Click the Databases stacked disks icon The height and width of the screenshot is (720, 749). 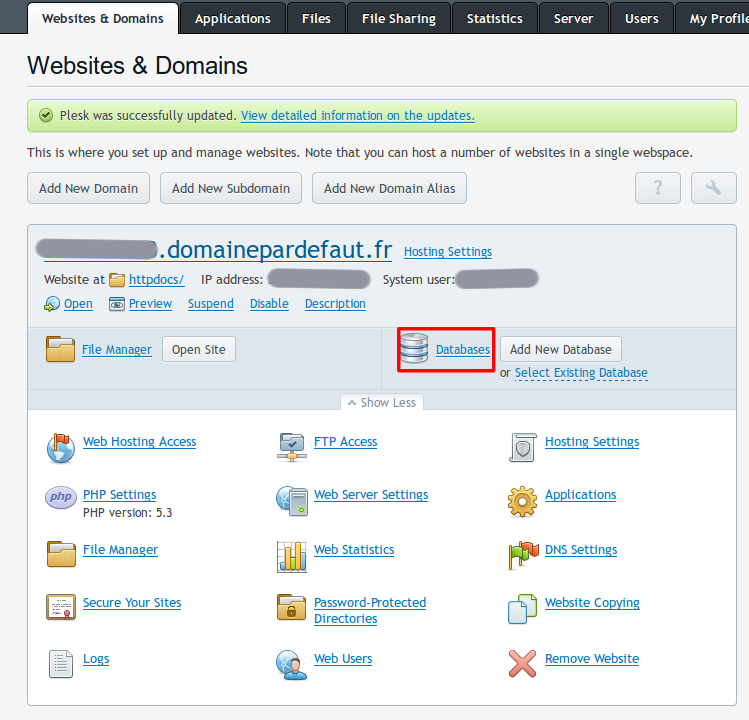414,348
